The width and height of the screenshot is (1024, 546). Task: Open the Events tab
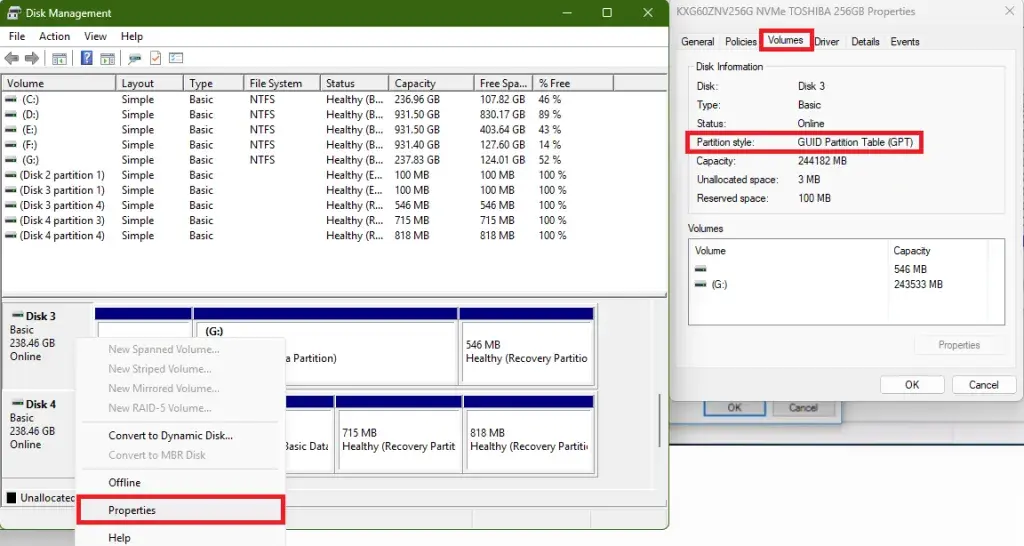click(x=905, y=42)
